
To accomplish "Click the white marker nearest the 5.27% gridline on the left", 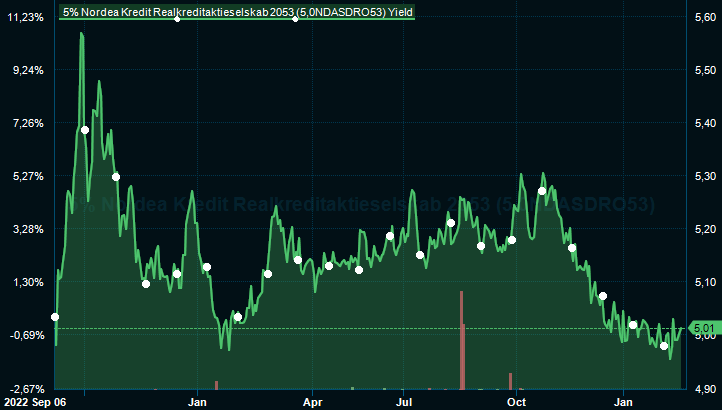I will [116, 177].
